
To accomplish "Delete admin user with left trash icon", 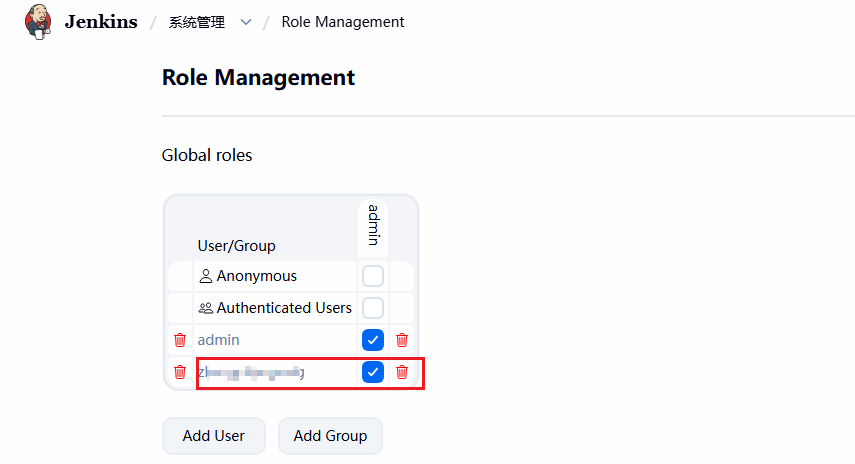I will 180,340.
